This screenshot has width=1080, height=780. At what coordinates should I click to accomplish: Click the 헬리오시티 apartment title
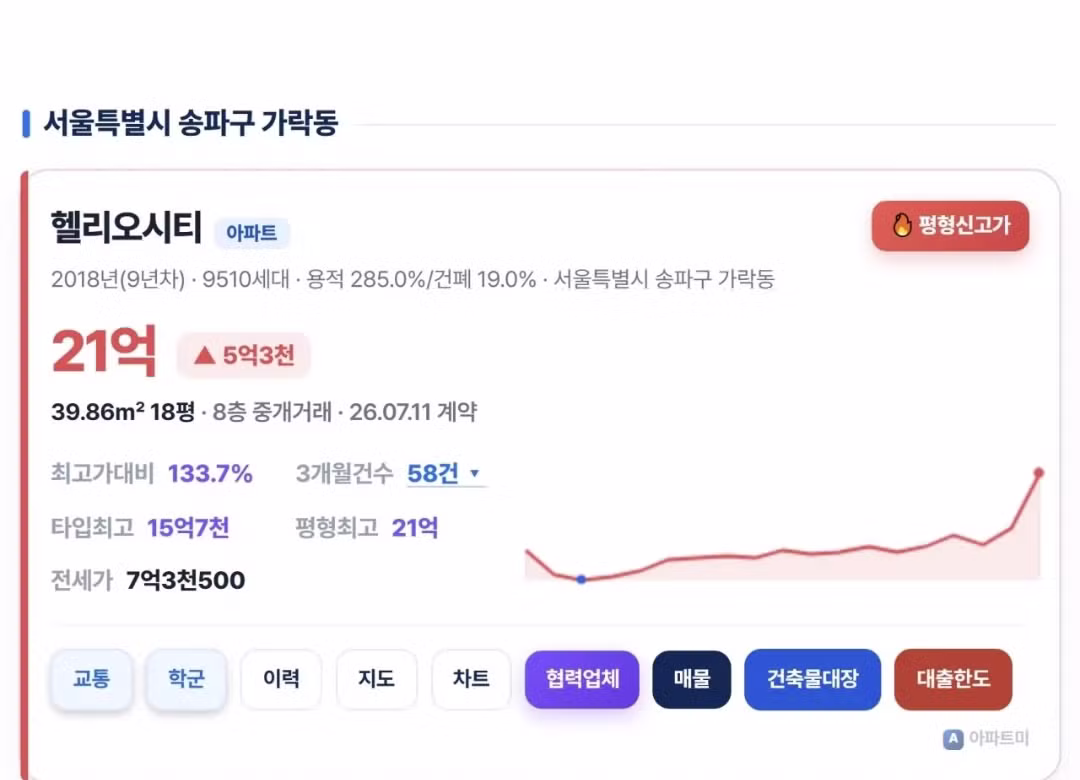coord(126,227)
